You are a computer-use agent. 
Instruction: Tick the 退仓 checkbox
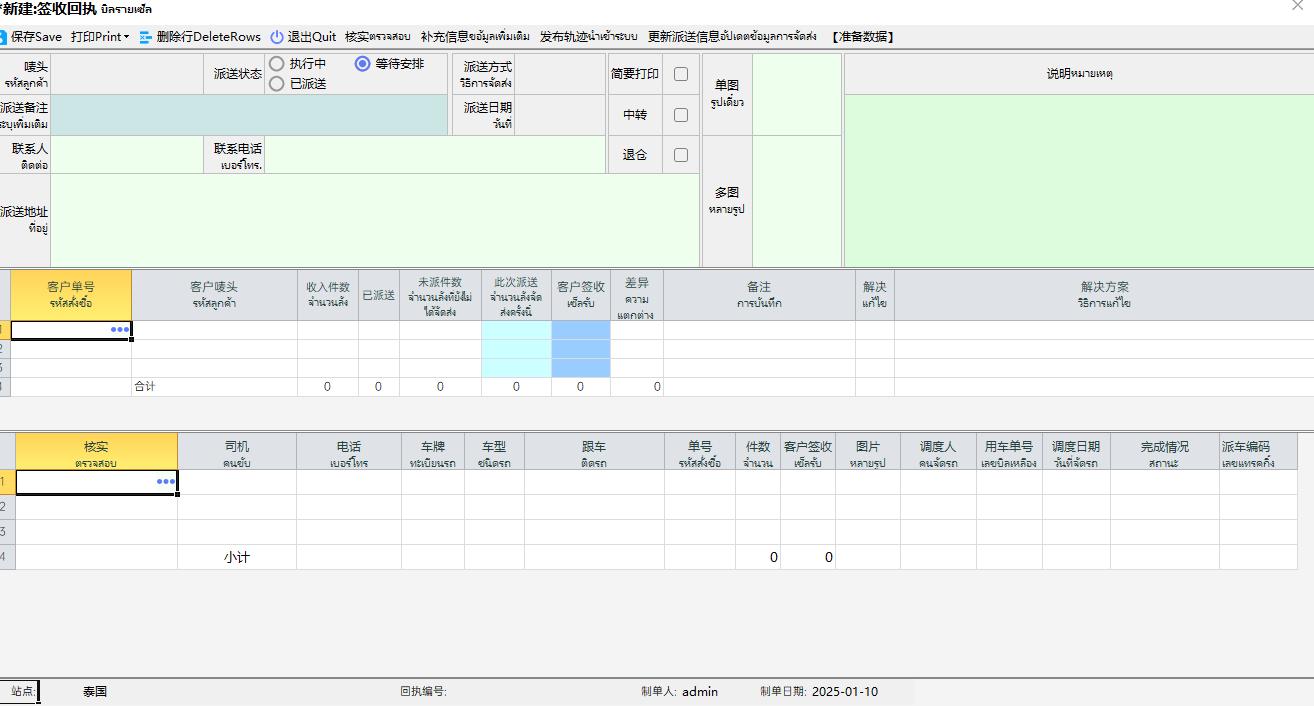[681, 155]
